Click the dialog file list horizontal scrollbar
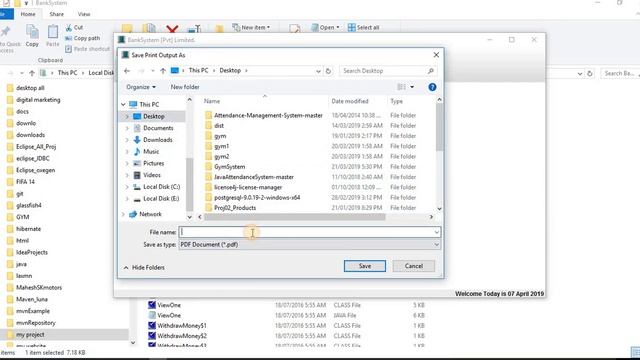Viewport: 640px width, 360px height. pyautogui.click(x=294, y=217)
